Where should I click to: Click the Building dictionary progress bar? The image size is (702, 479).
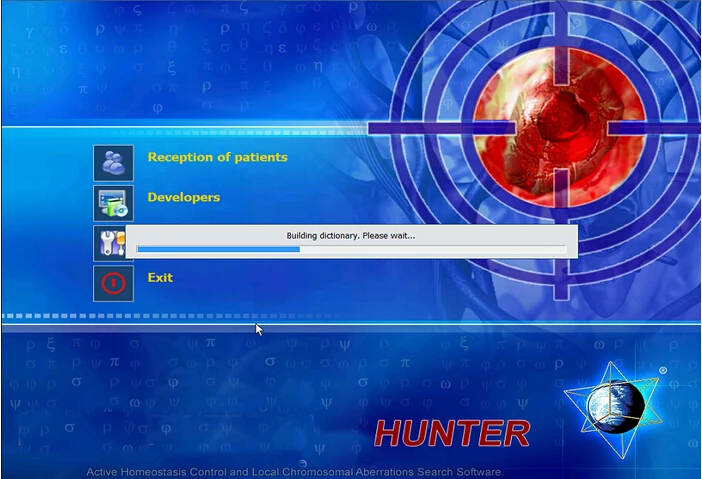351,249
